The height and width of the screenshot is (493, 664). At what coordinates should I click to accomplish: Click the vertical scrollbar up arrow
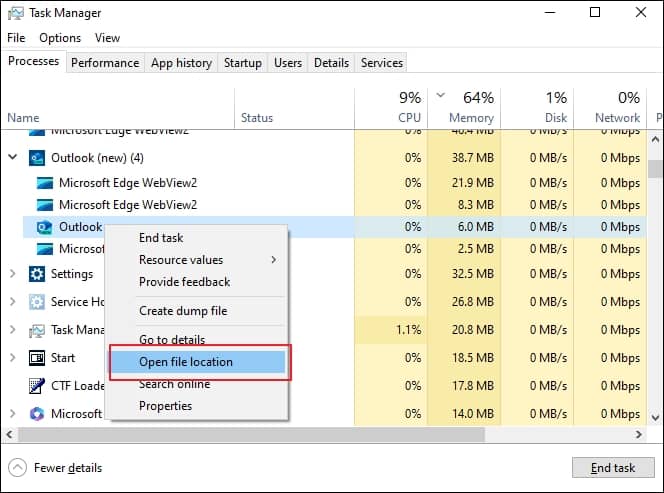(x=655, y=139)
